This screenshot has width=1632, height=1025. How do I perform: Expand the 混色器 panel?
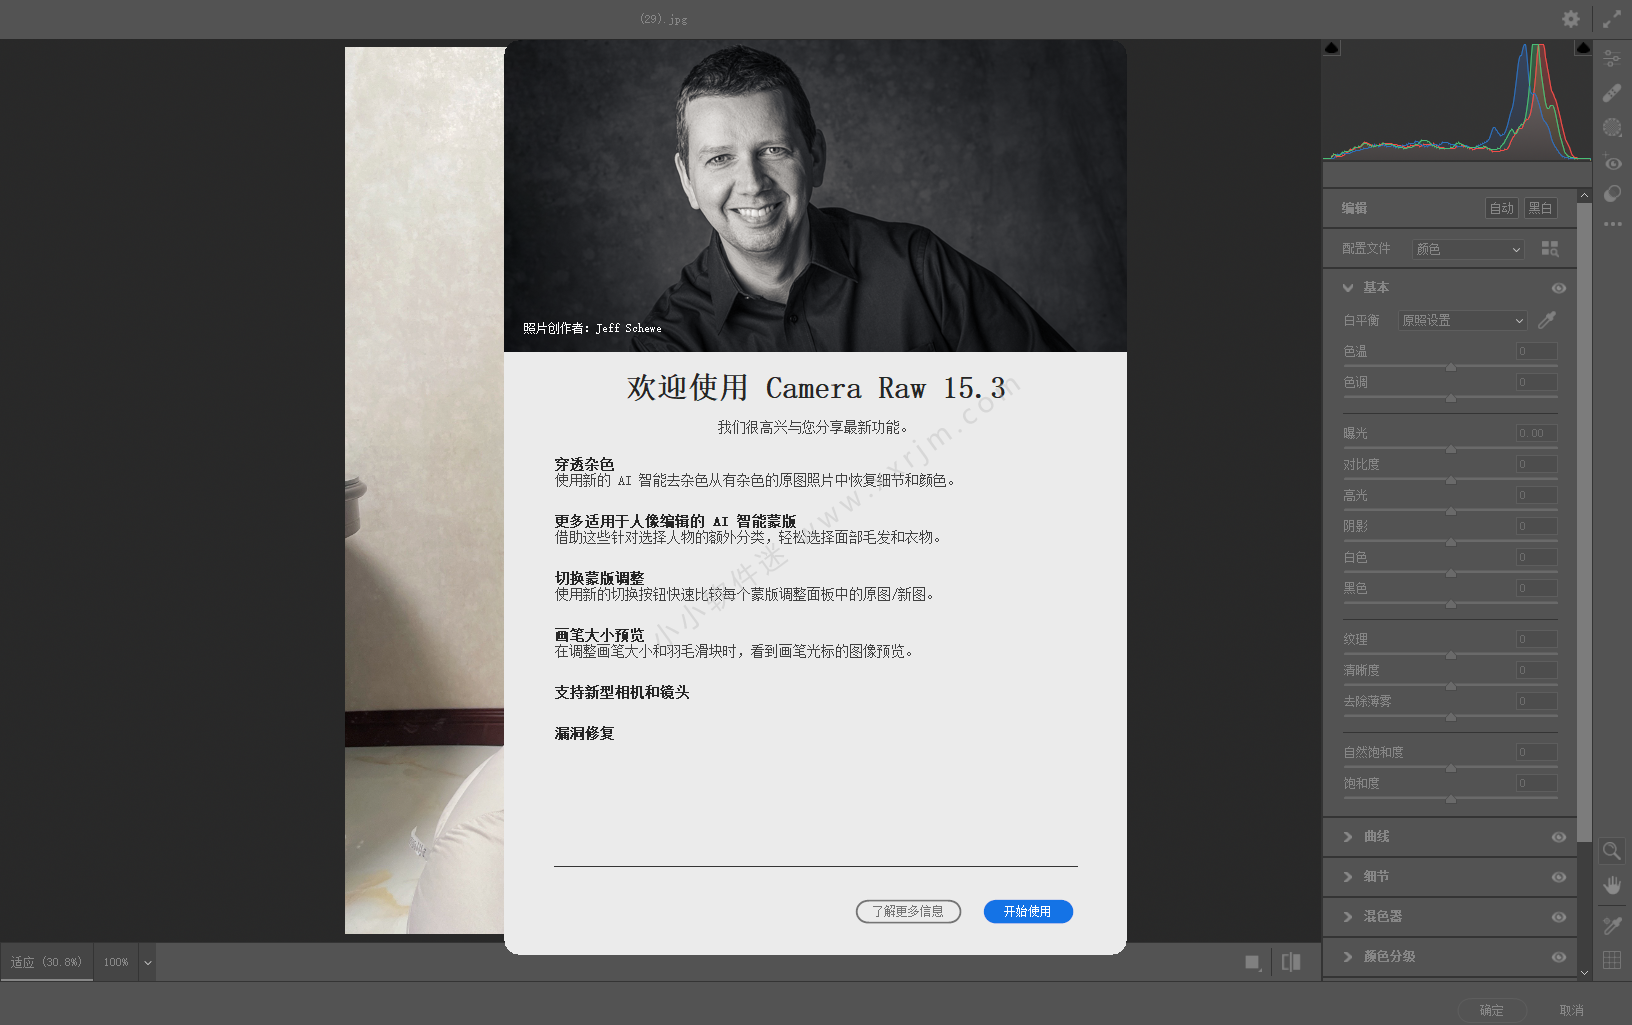coord(1348,917)
